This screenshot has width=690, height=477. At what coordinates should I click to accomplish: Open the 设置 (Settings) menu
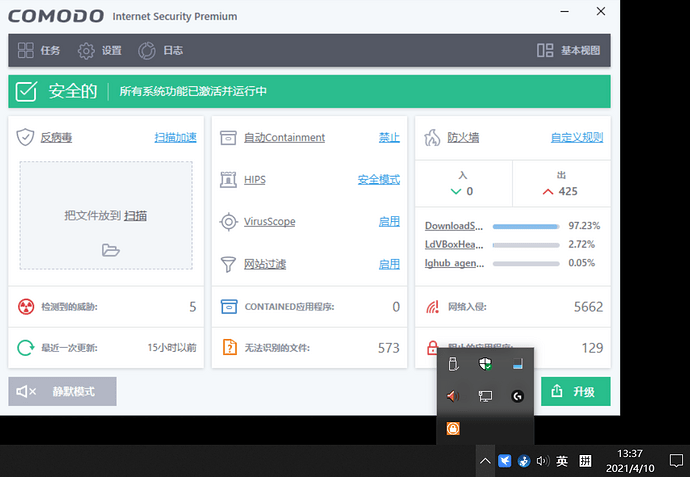[100, 51]
